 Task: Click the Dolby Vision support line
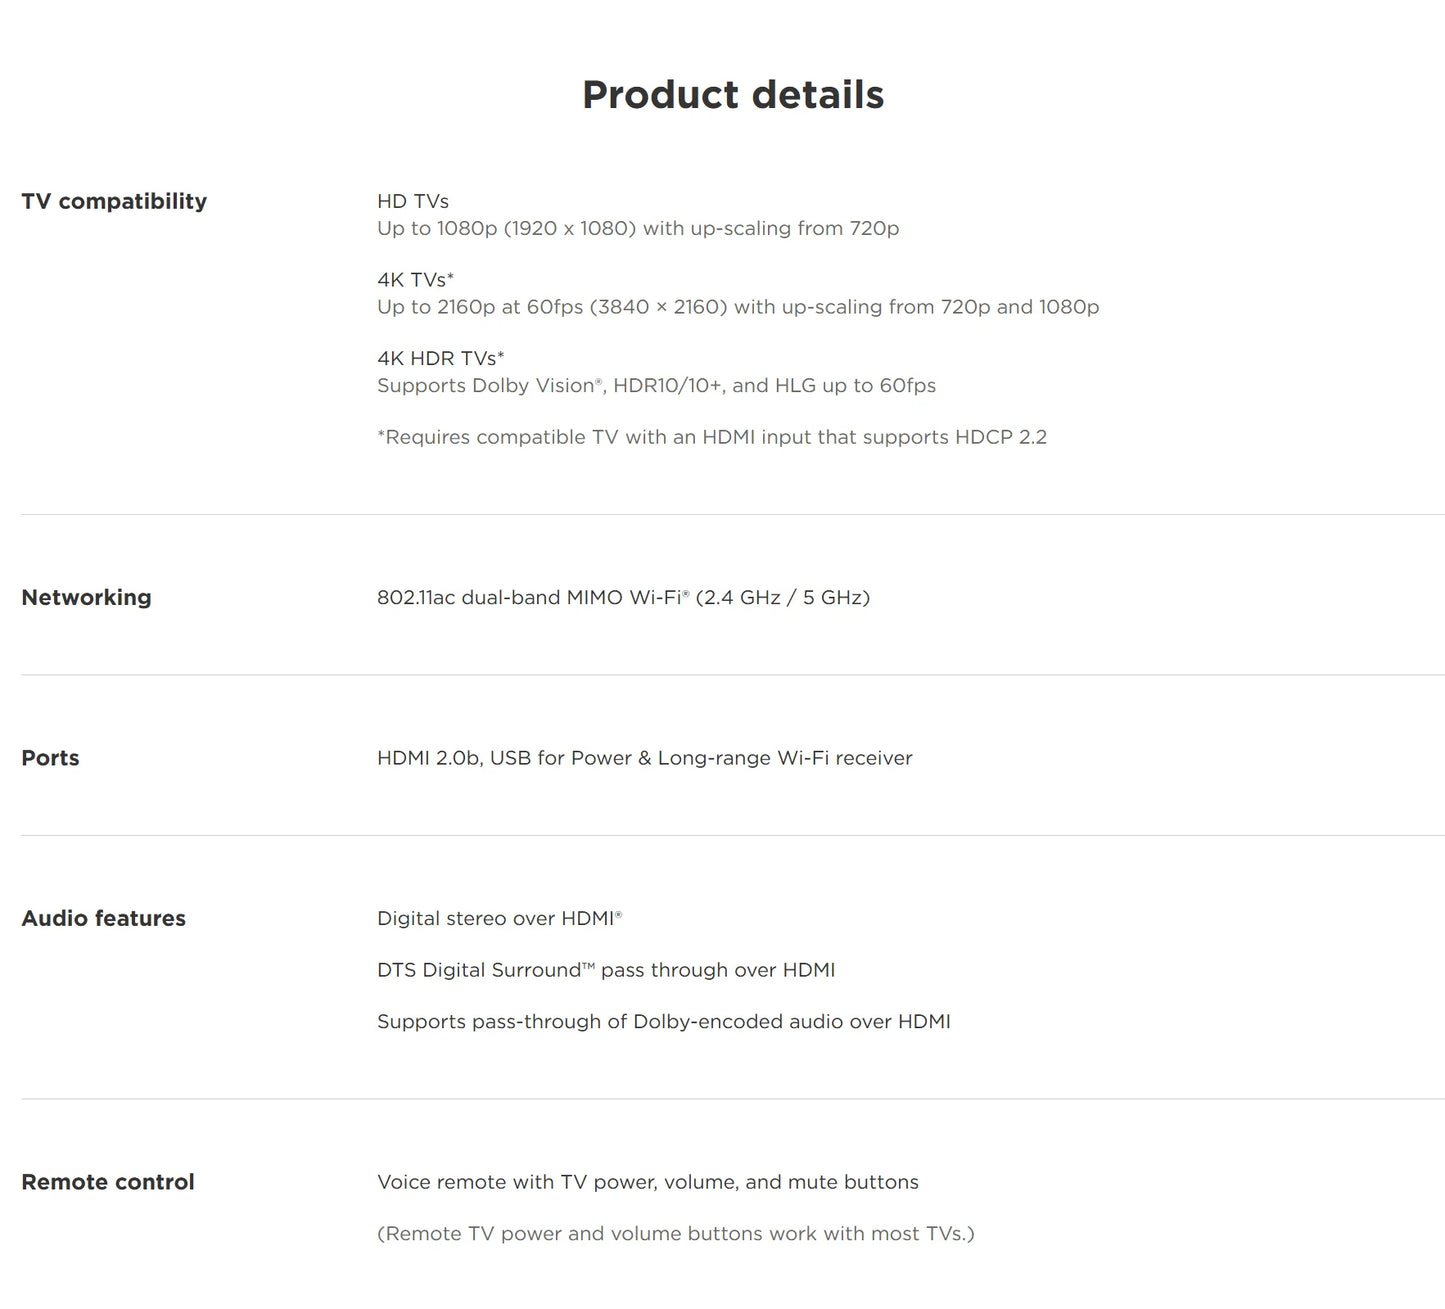tap(655, 385)
